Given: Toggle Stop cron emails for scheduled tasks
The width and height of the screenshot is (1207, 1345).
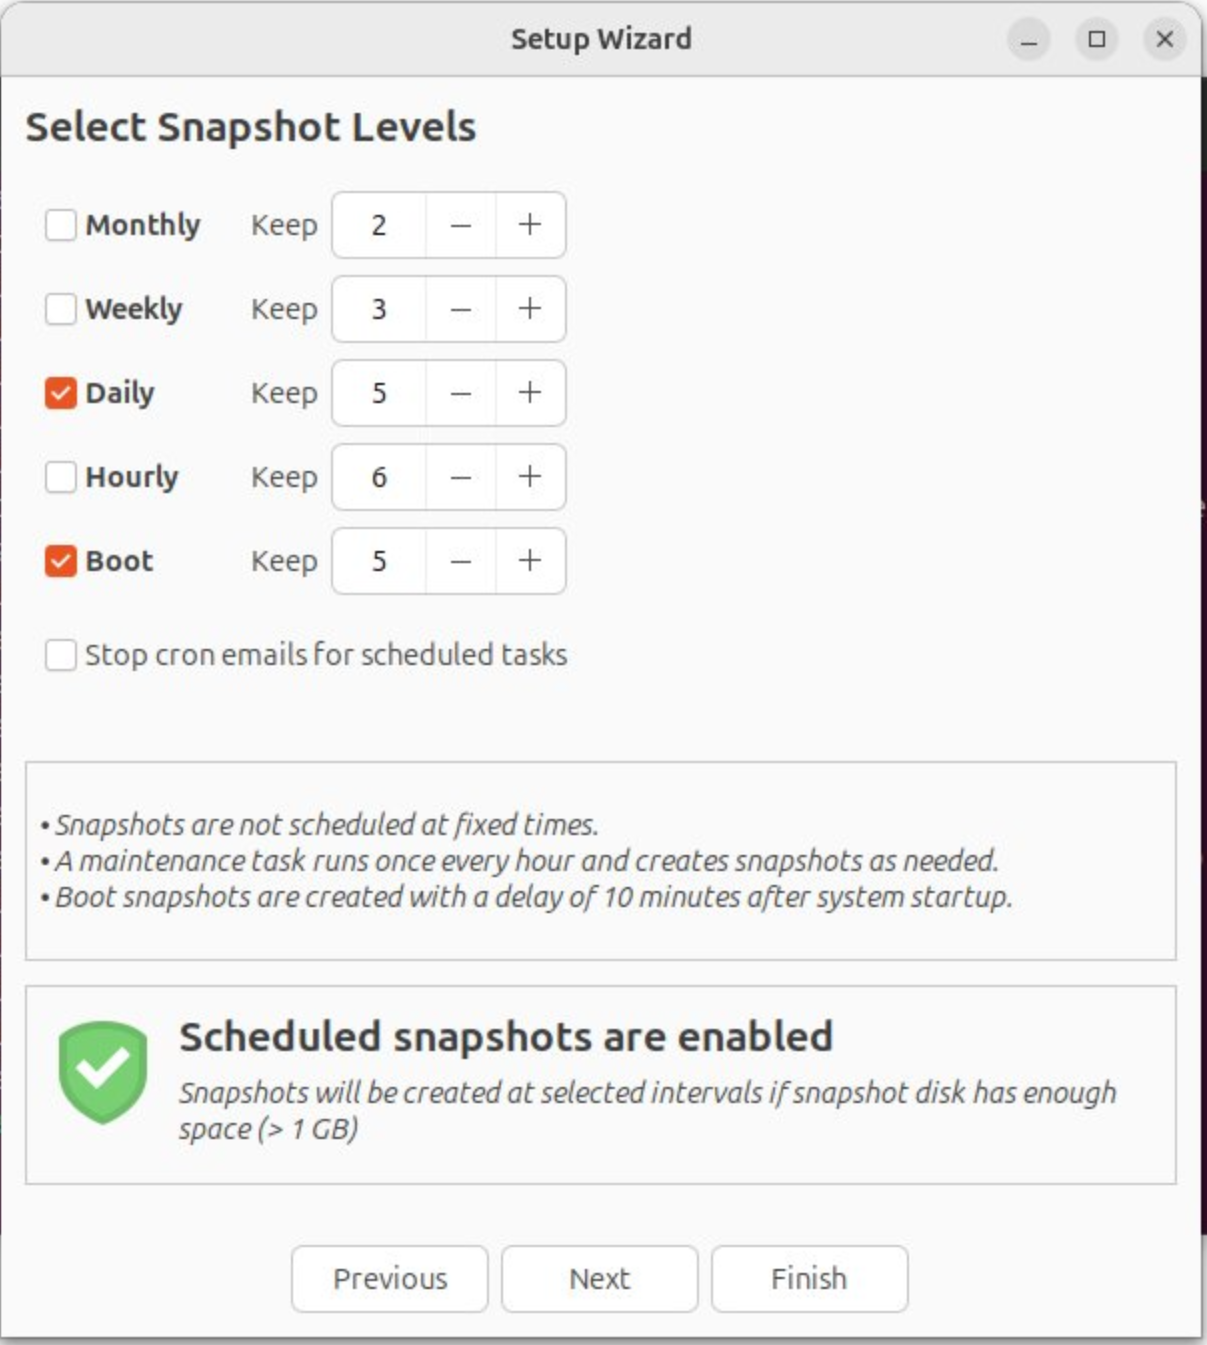Looking at the screenshot, I should point(61,655).
